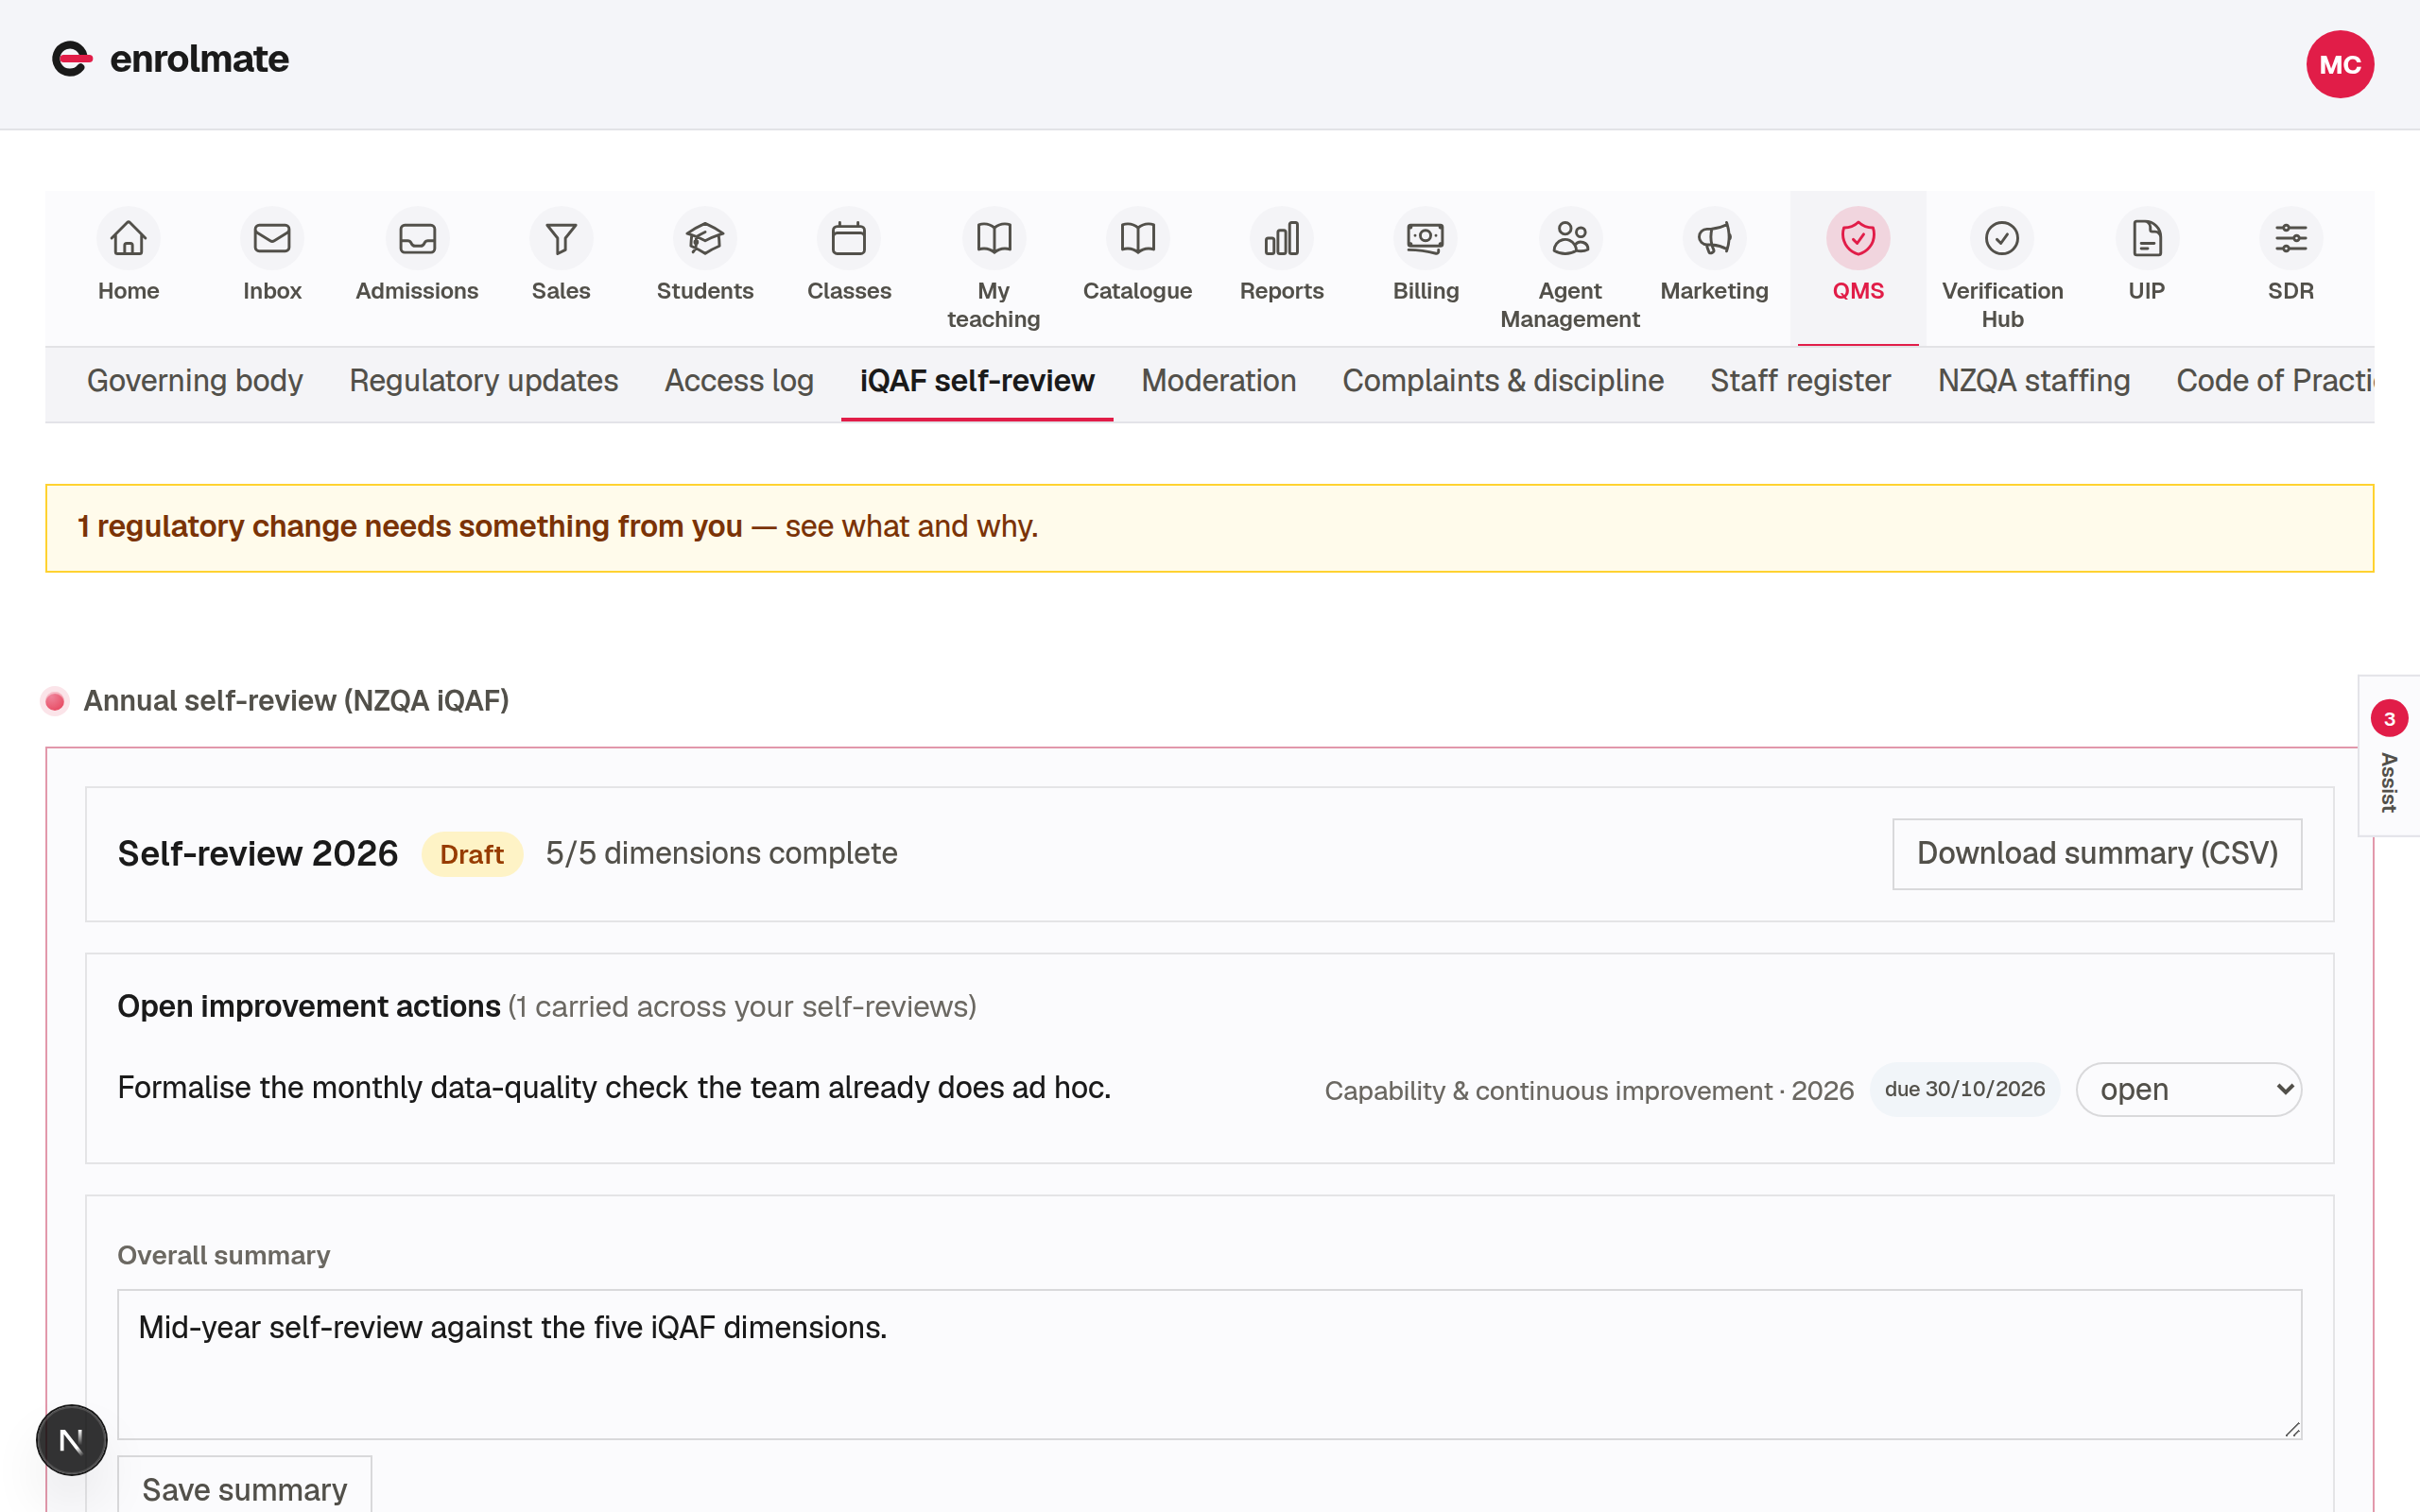Viewport: 2420px width, 1512px height.
Task: Open the Inbox envelope icon
Action: (x=272, y=238)
